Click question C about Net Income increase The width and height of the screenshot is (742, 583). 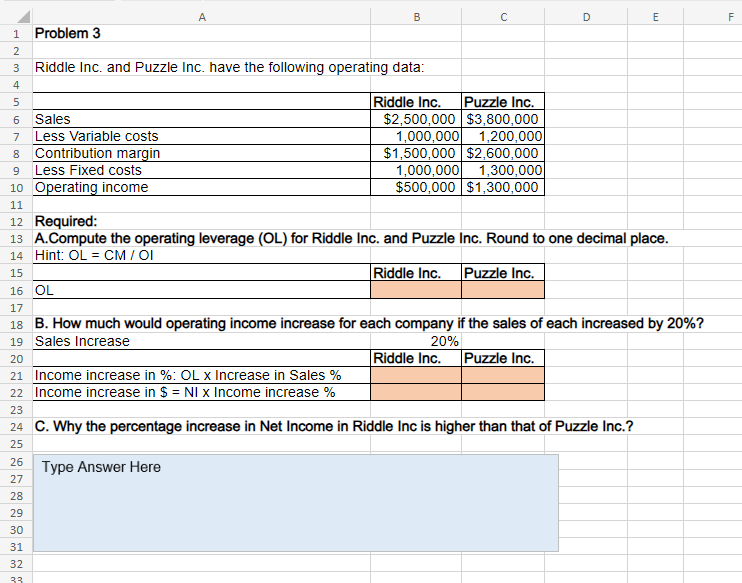(x=334, y=426)
